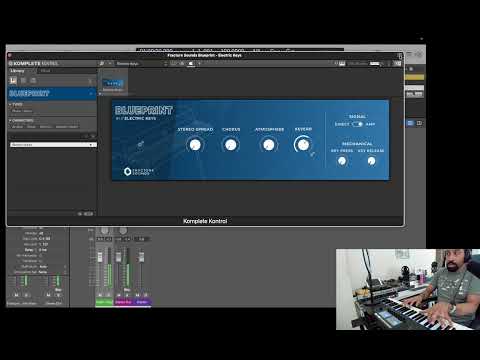
Task: Select the purple channel name label
Action: [x=142, y=302]
